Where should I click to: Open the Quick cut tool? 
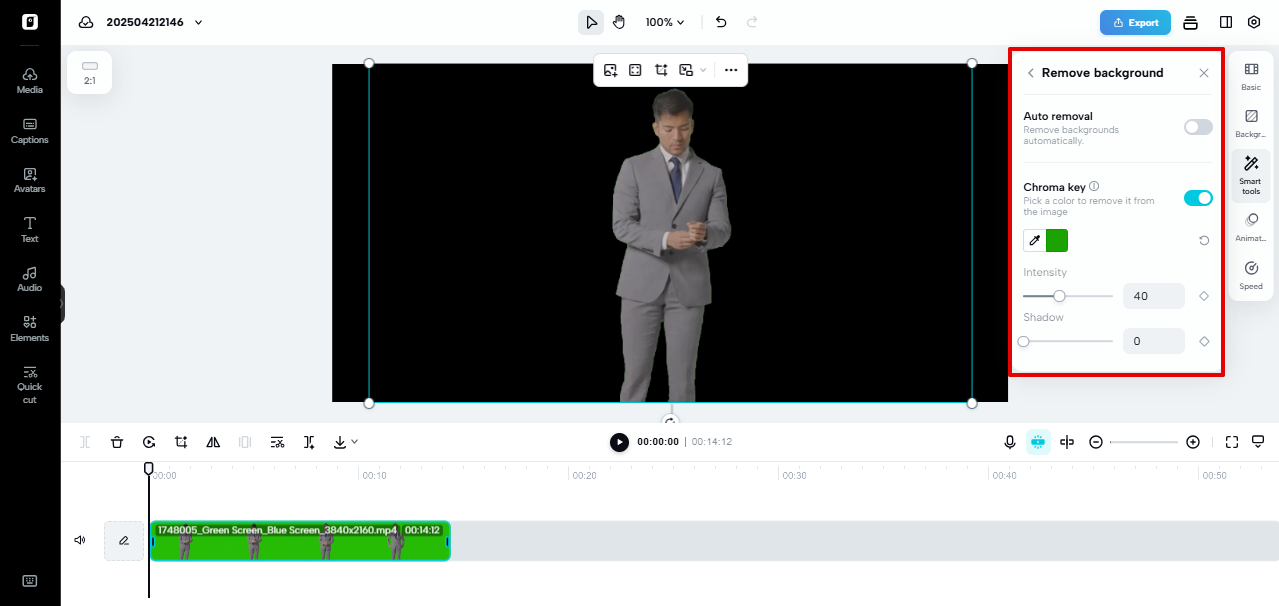(x=30, y=385)
